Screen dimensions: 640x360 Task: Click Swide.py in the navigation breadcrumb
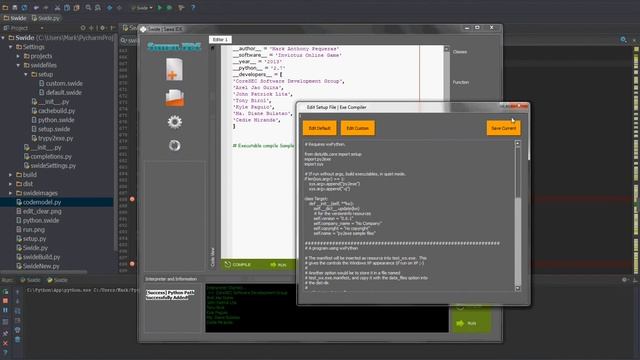pos(46,18)
